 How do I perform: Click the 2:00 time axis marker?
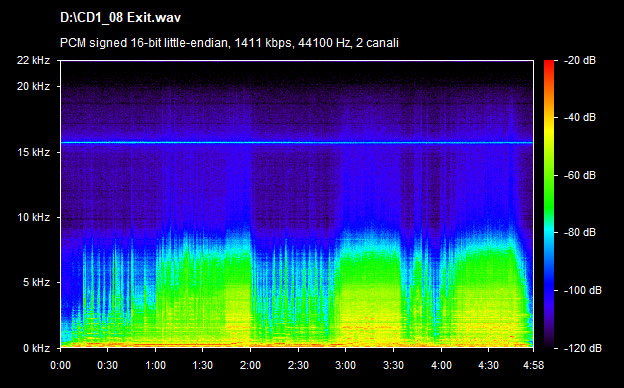pos(250,365)
